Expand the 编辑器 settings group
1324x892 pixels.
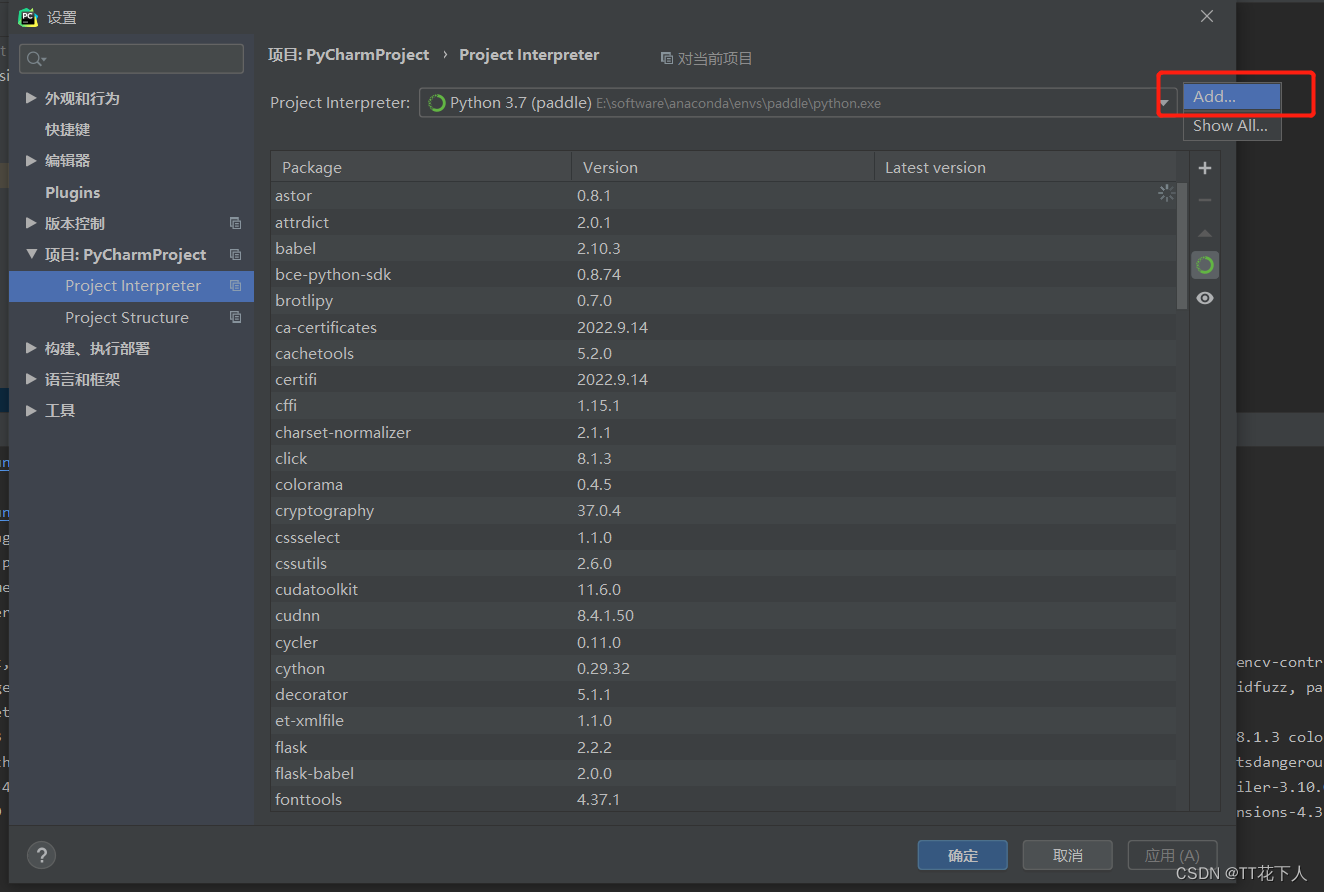click(x=31, y=160)
